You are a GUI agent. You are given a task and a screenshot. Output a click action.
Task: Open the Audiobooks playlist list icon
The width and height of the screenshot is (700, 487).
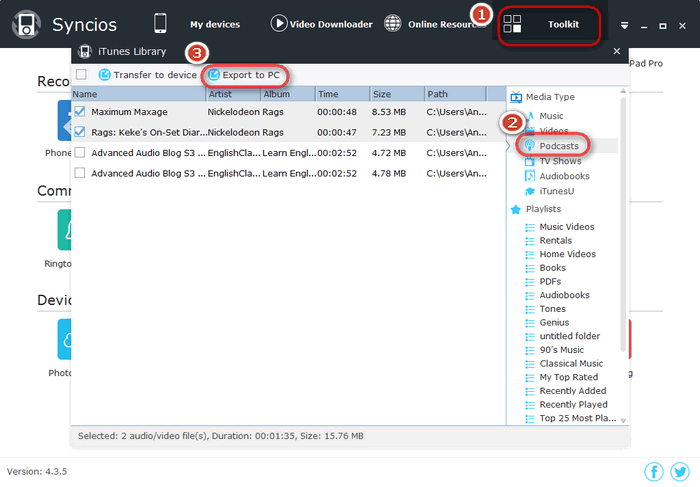click(530, 296)
